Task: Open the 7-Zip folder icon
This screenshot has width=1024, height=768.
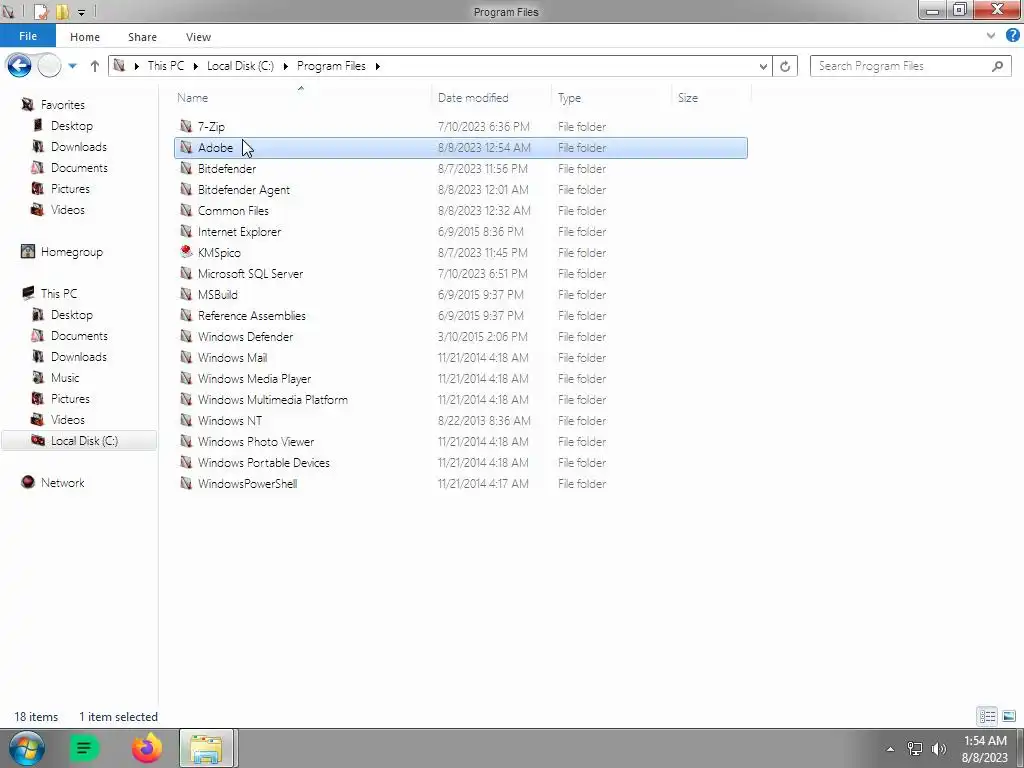Action: (x=186, y=126)
